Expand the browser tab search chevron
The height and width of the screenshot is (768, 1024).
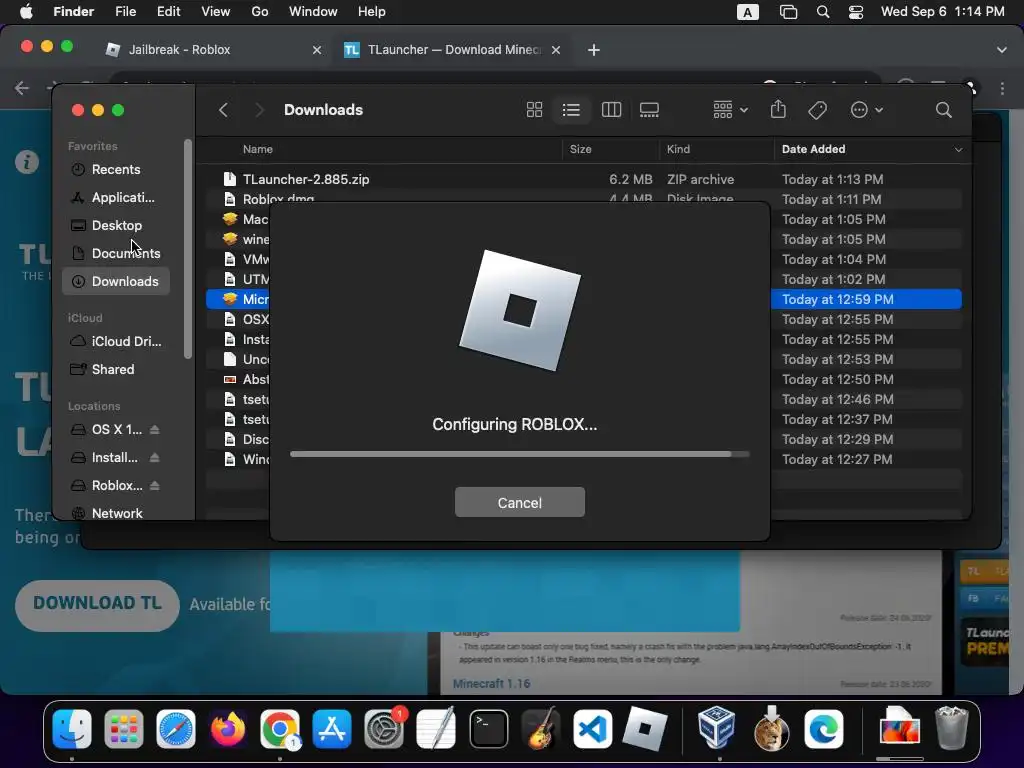click(x=1002, y=50)
